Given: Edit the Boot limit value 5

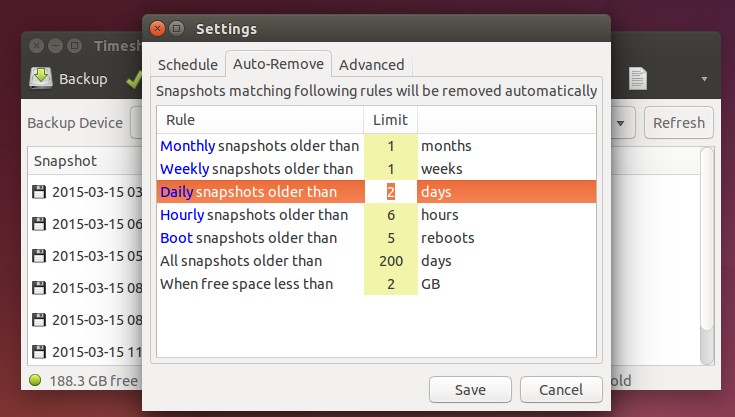Looking at the screenshot, I should pyautogui.click(x=390, y=238).
